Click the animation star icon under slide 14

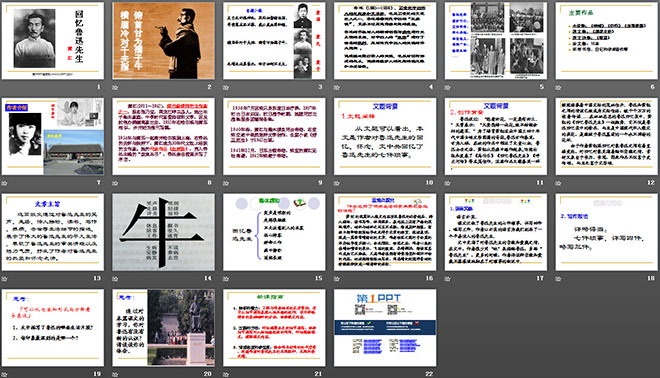(x=115, y=279)
